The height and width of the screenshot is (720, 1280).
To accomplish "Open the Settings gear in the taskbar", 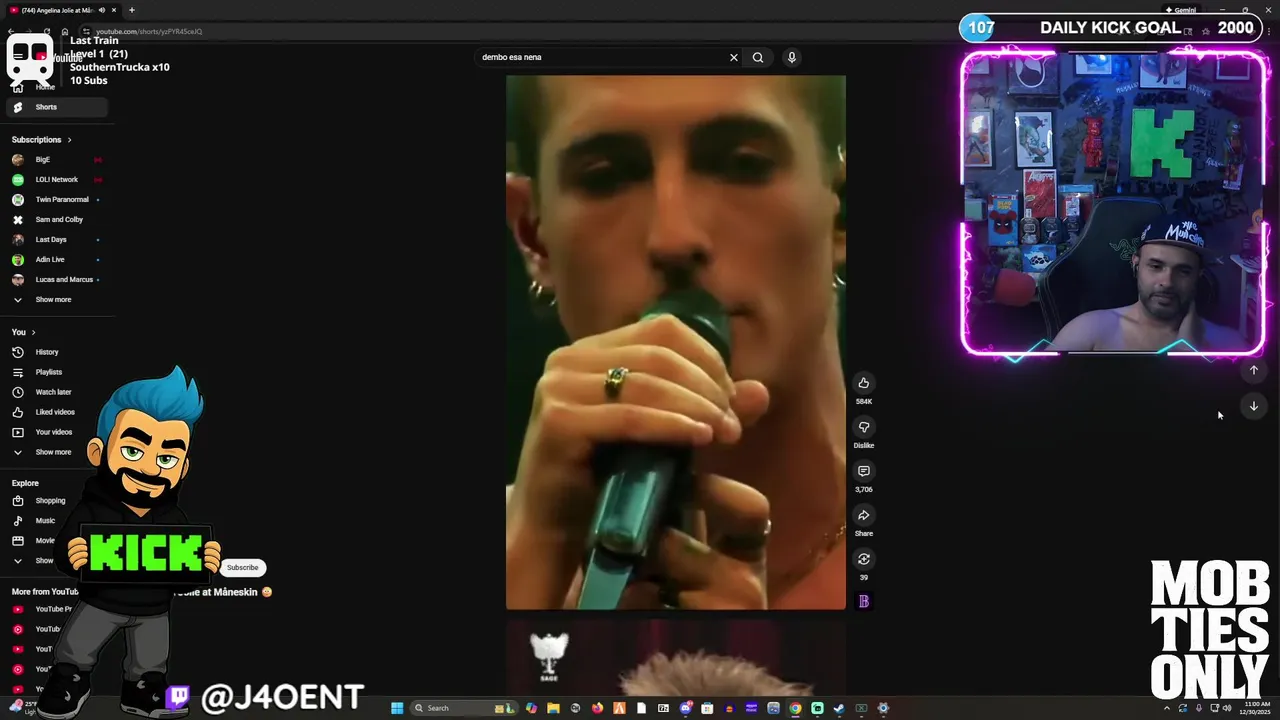I will tap(883, 708).
